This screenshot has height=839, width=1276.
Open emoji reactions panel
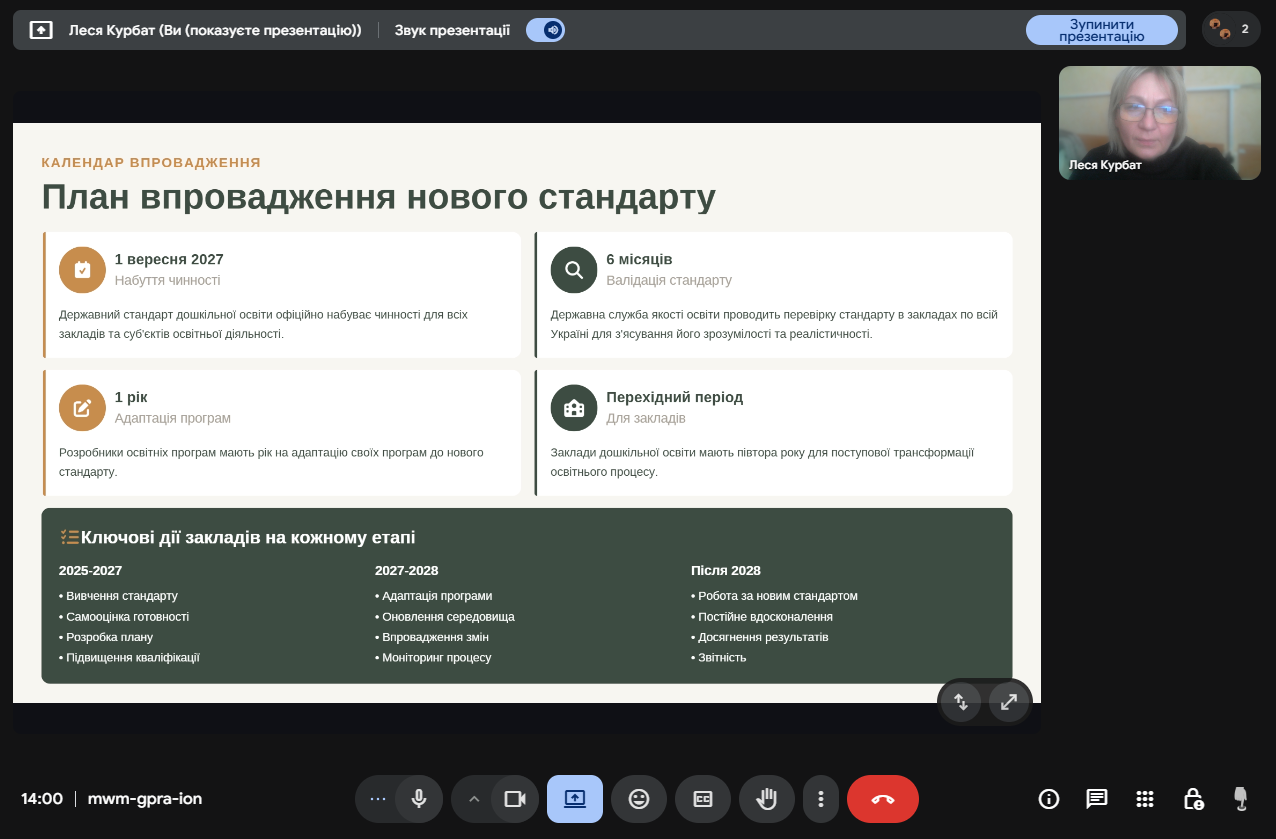pyautogui.click(x=639, y=799)
